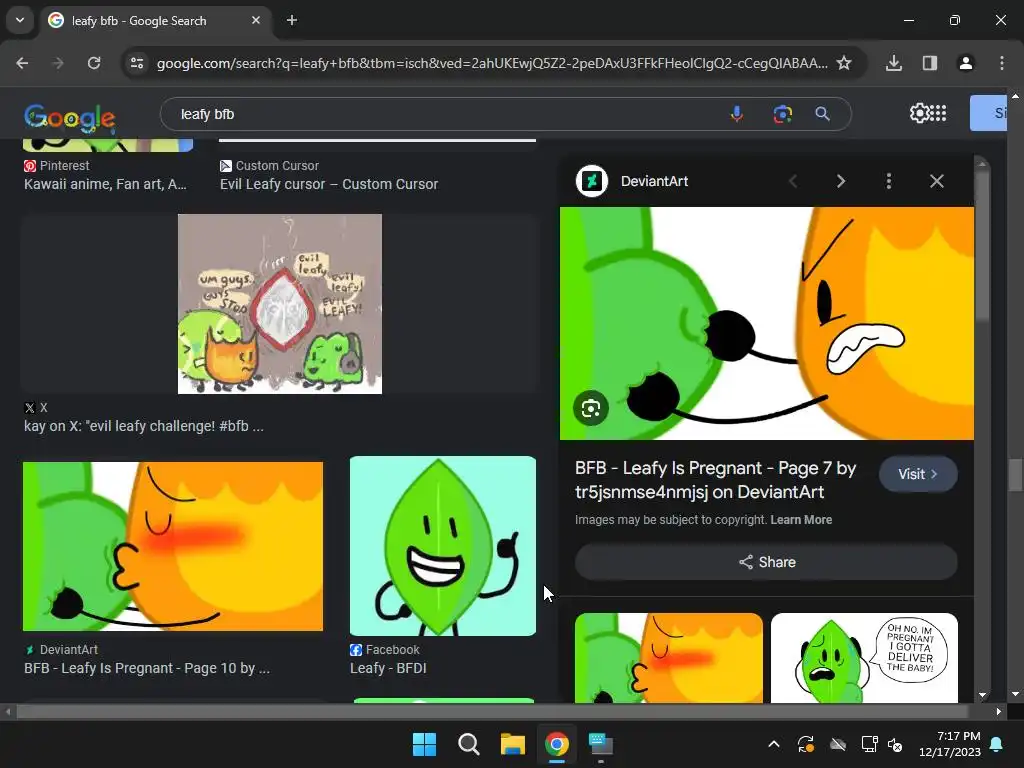Open the blue keyboard app on taskbar
This screenshot has height=768, width=1024.
(x=600, y=744)
